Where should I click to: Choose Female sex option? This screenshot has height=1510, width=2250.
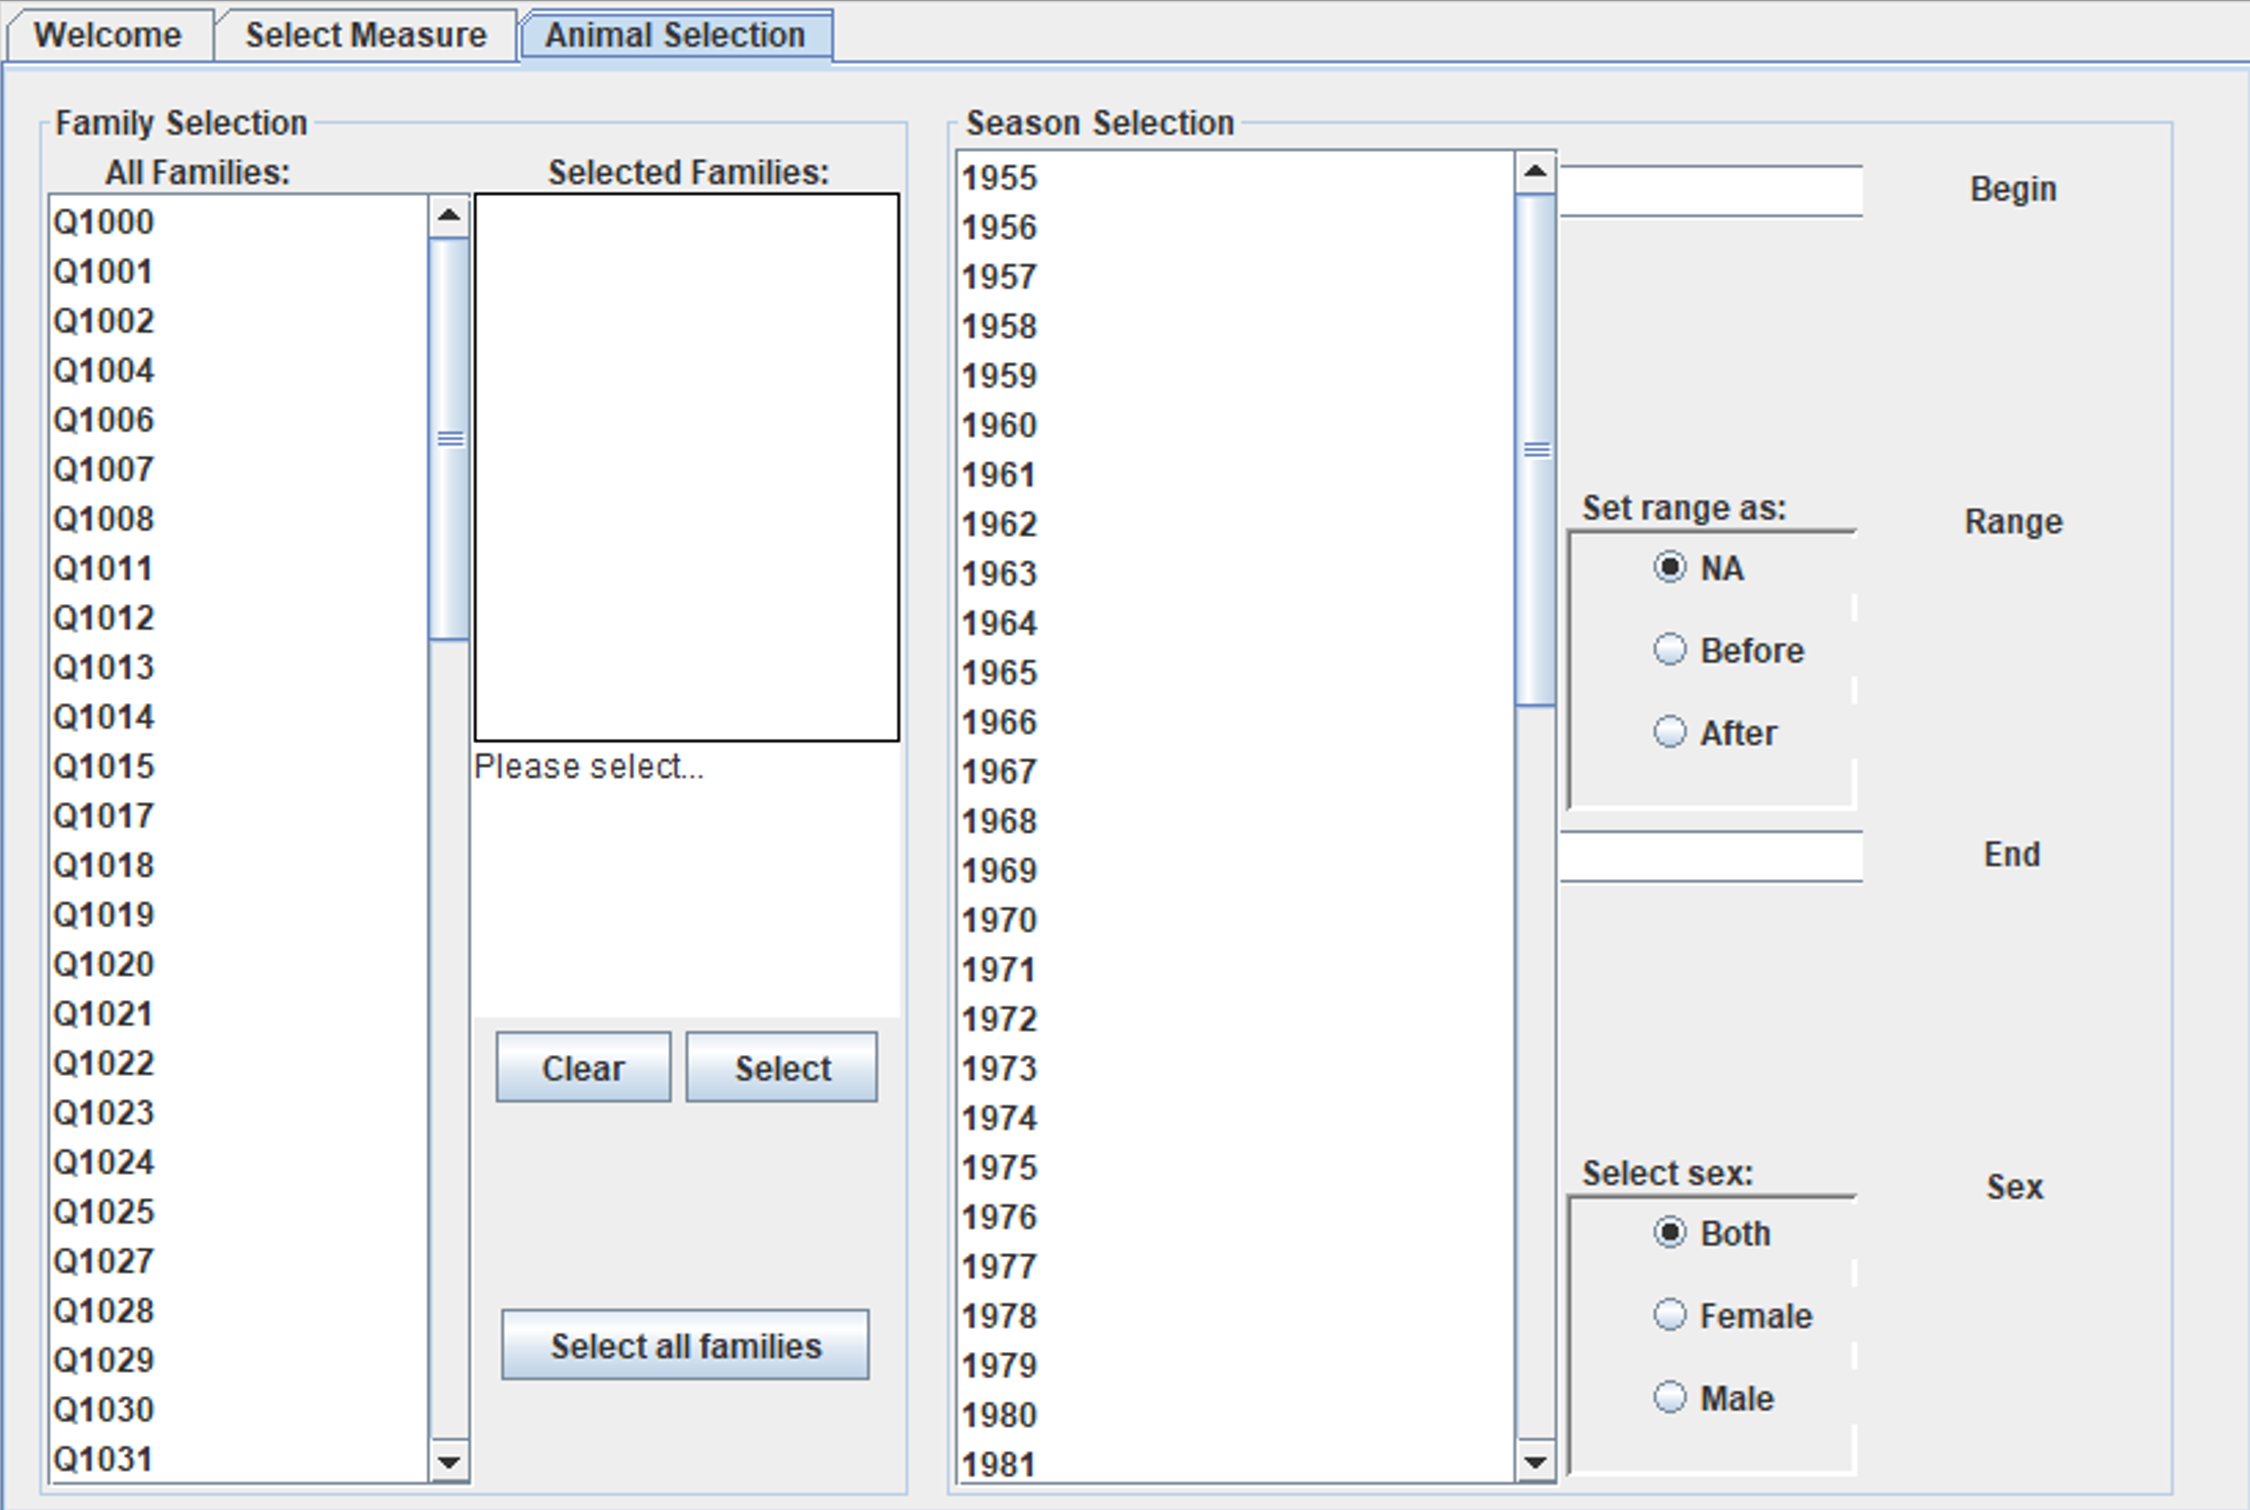click(x=1669, y=1315)
